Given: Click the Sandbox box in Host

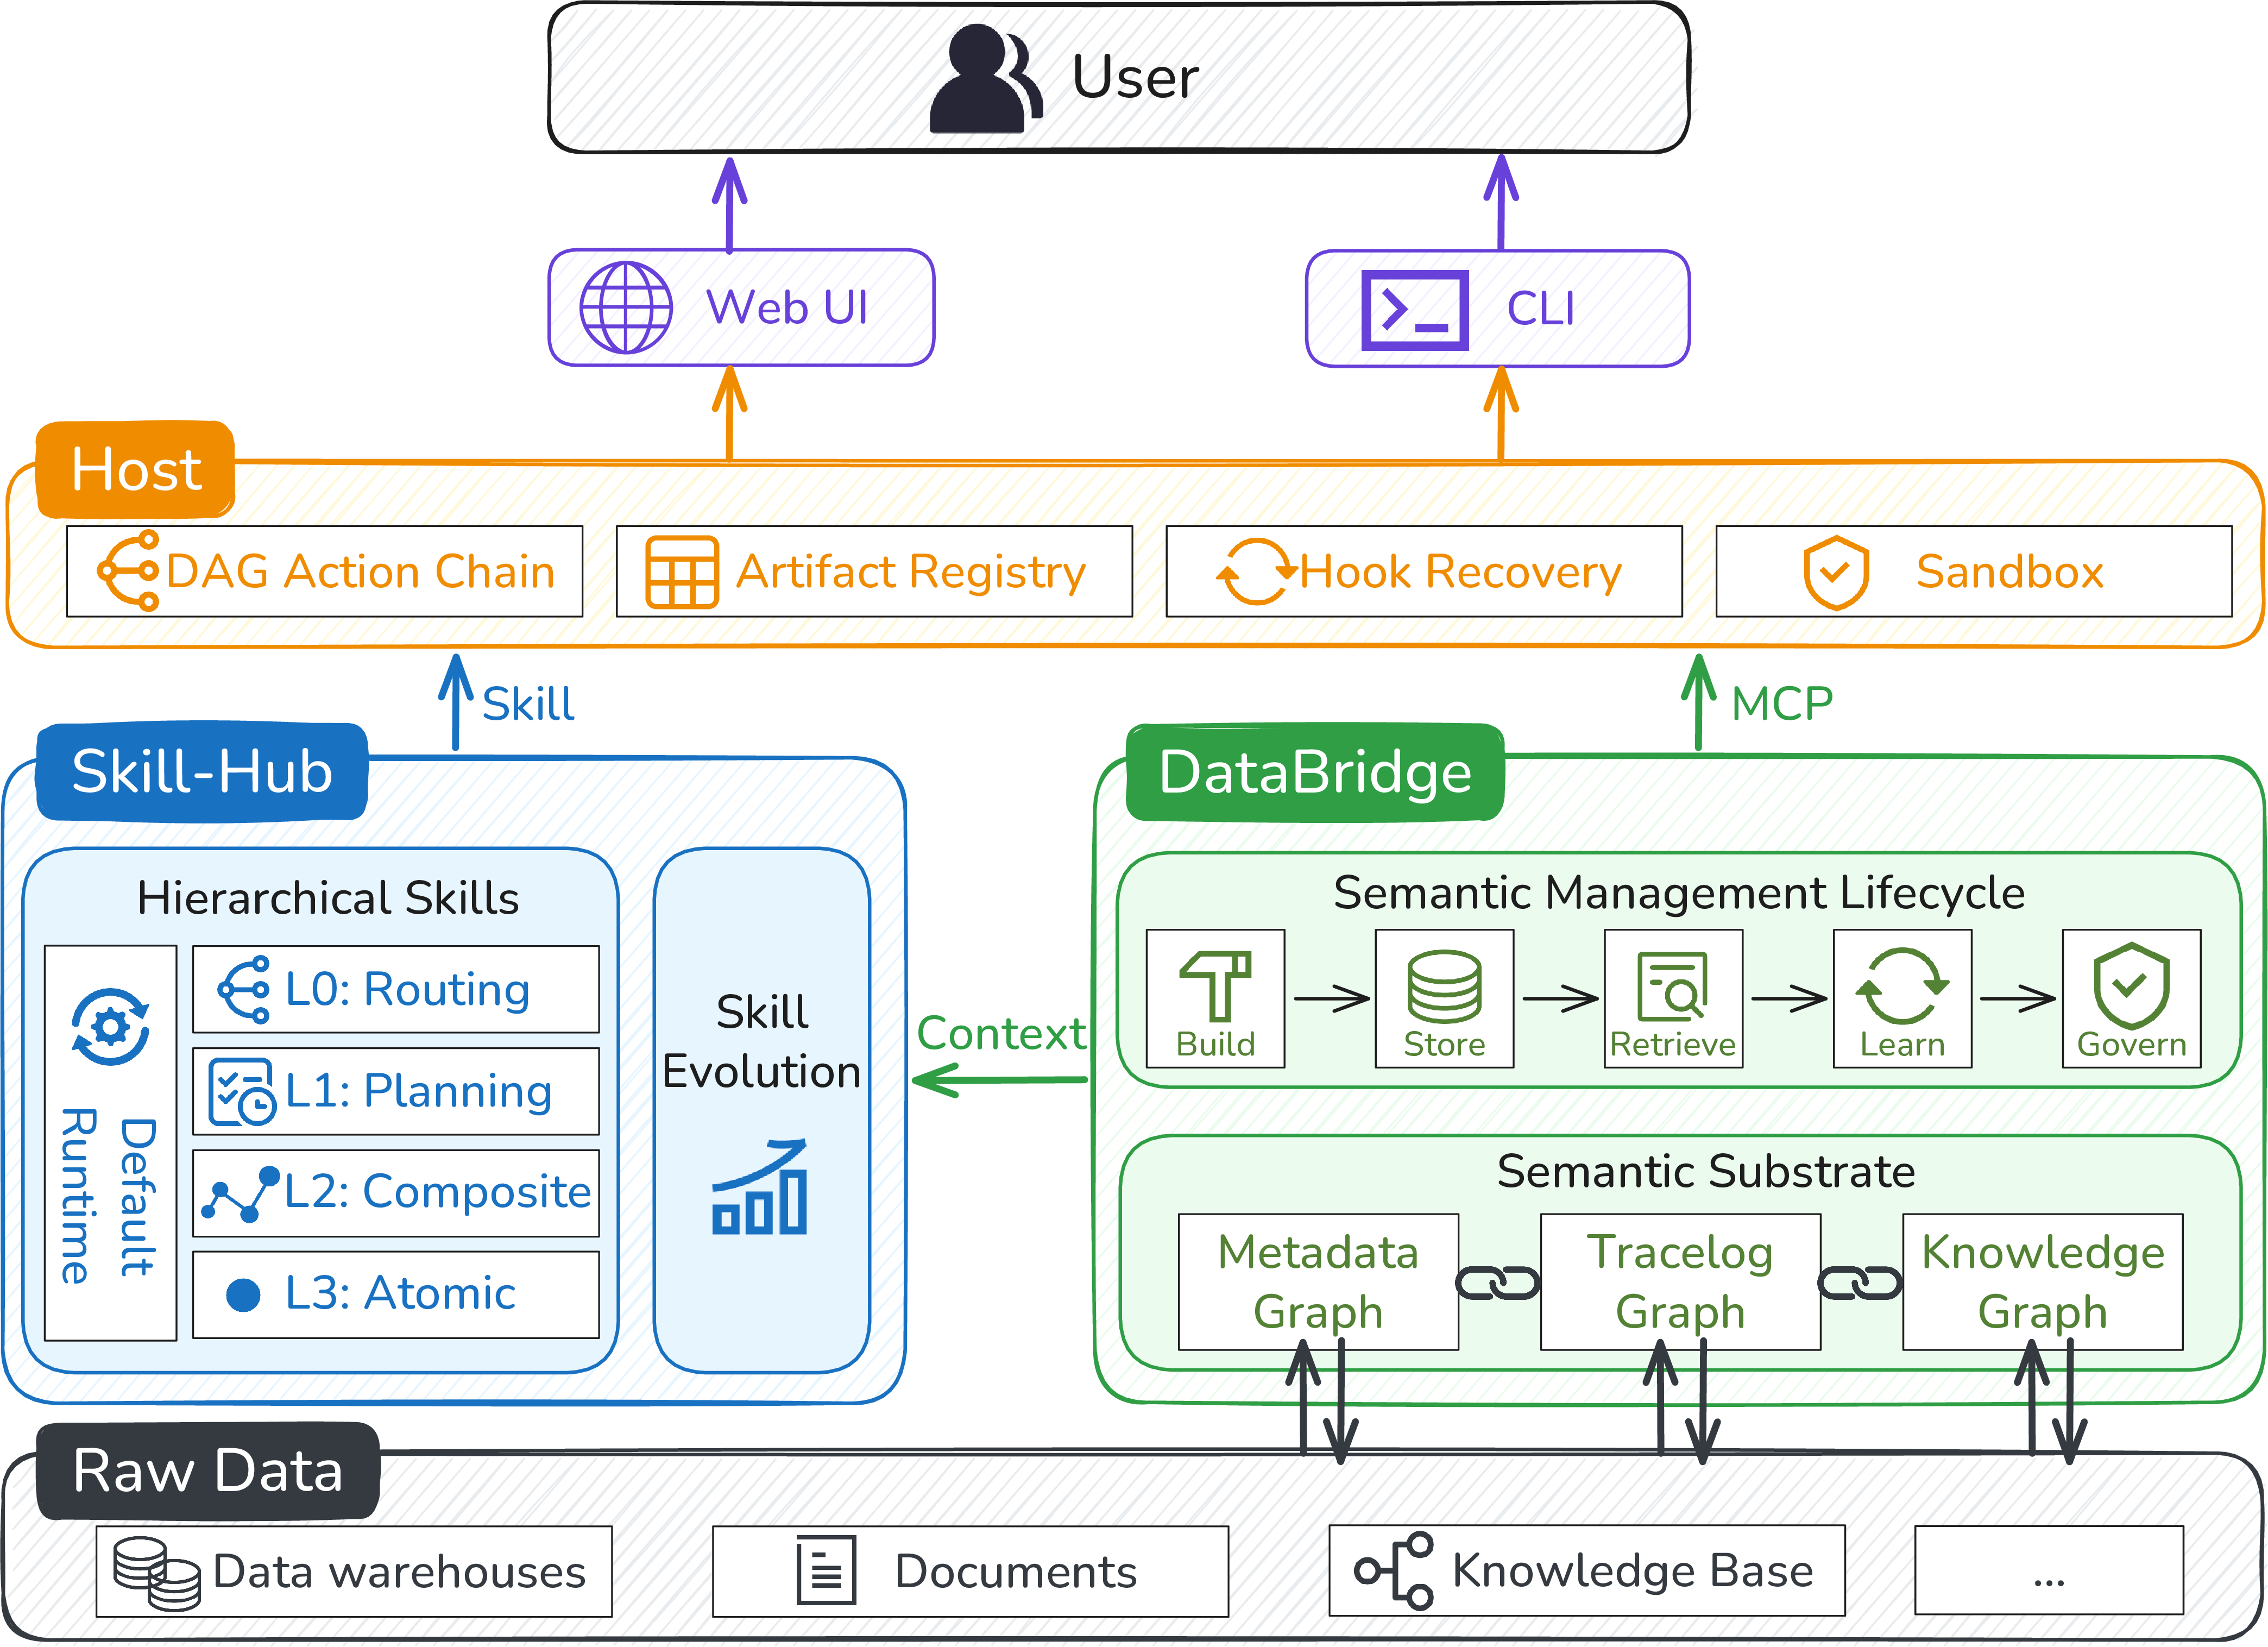Looking at the screenshot, I should point(1974,572).
